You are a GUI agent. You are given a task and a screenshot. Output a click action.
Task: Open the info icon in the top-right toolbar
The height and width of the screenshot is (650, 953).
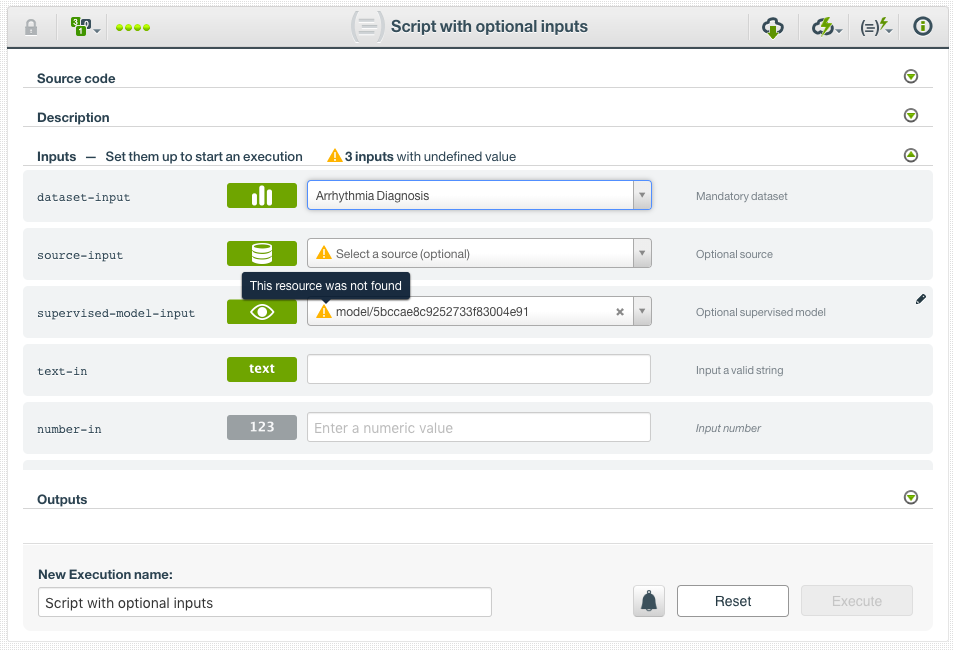tap(921, 27)
